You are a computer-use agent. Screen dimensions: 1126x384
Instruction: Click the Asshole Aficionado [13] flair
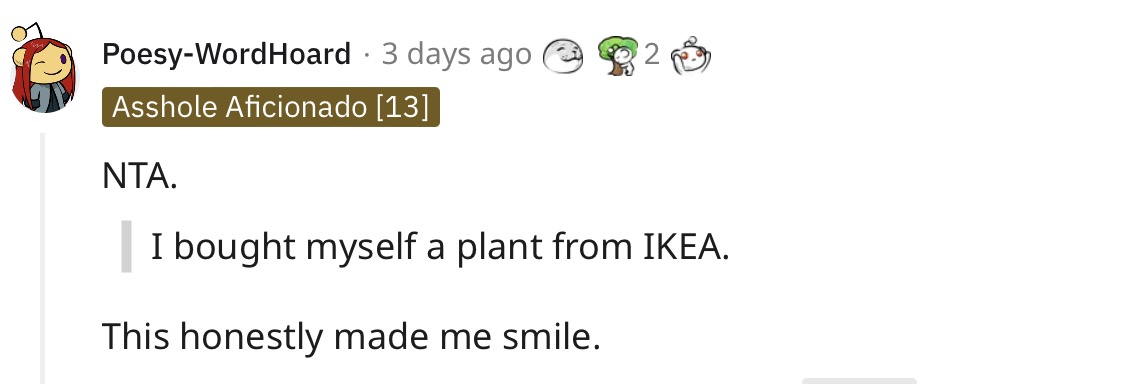tap(271, 108)
